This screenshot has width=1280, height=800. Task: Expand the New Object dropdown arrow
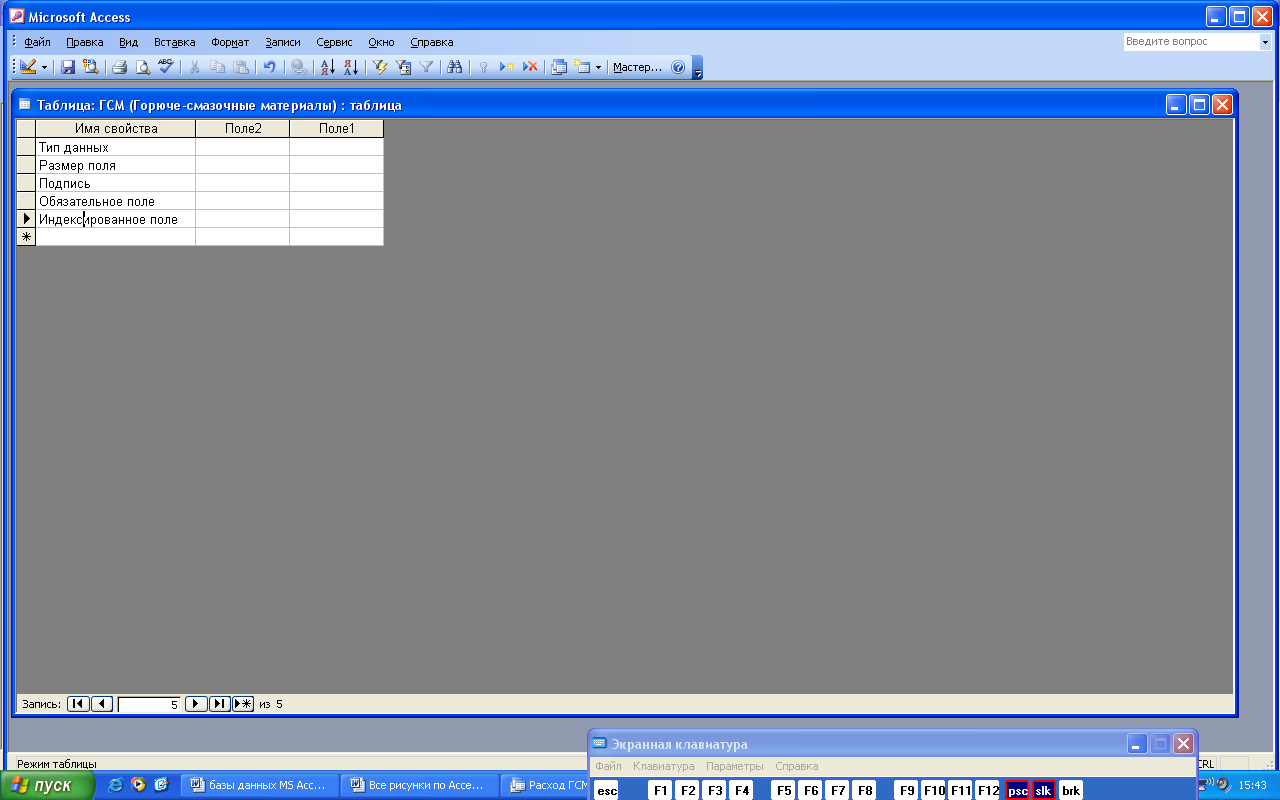coord(598,67)
